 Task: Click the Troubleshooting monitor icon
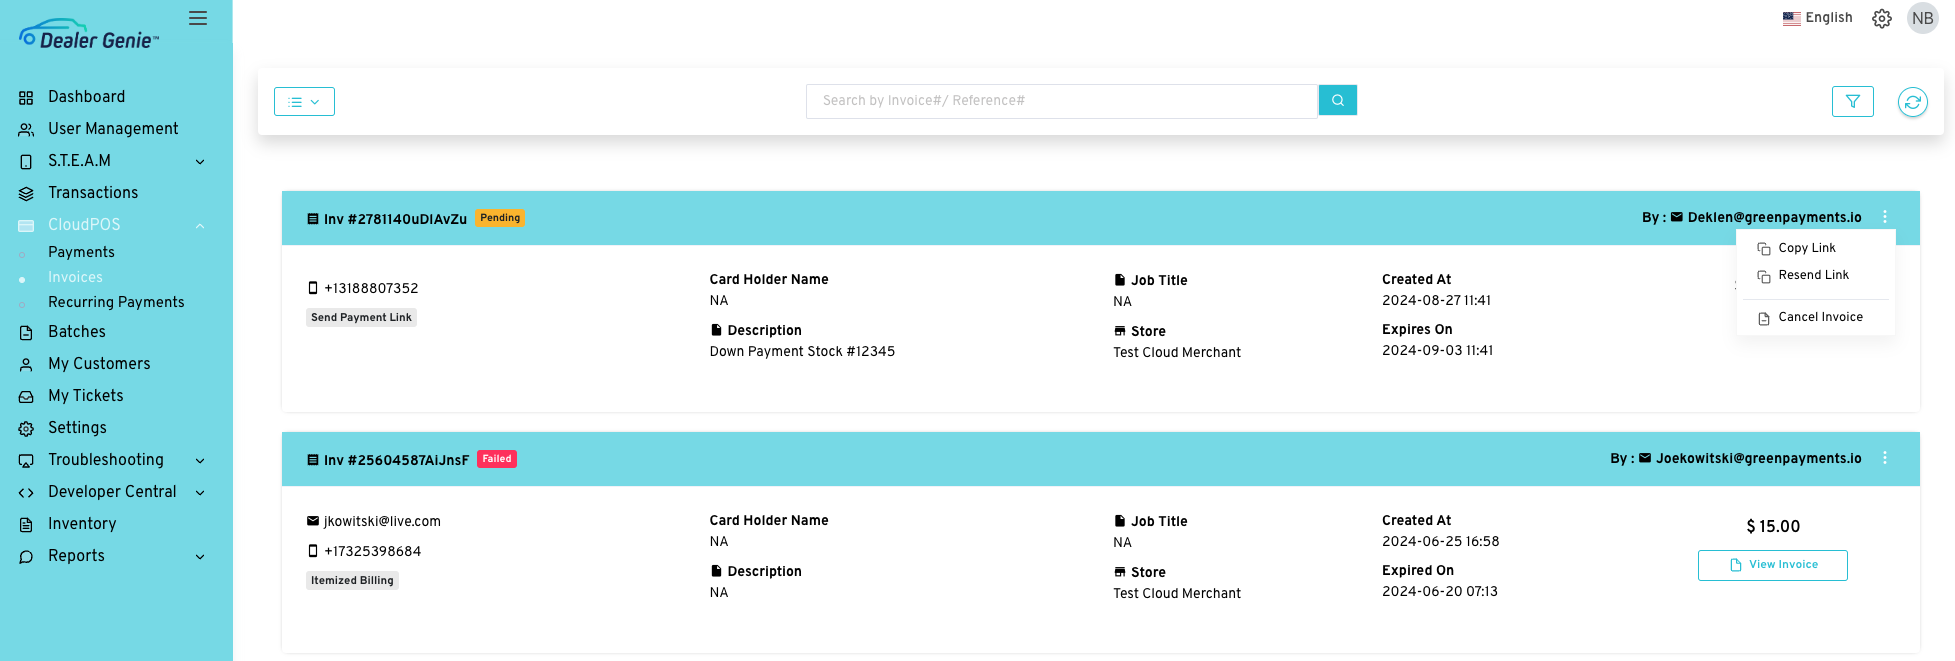(x=26, y=460)
